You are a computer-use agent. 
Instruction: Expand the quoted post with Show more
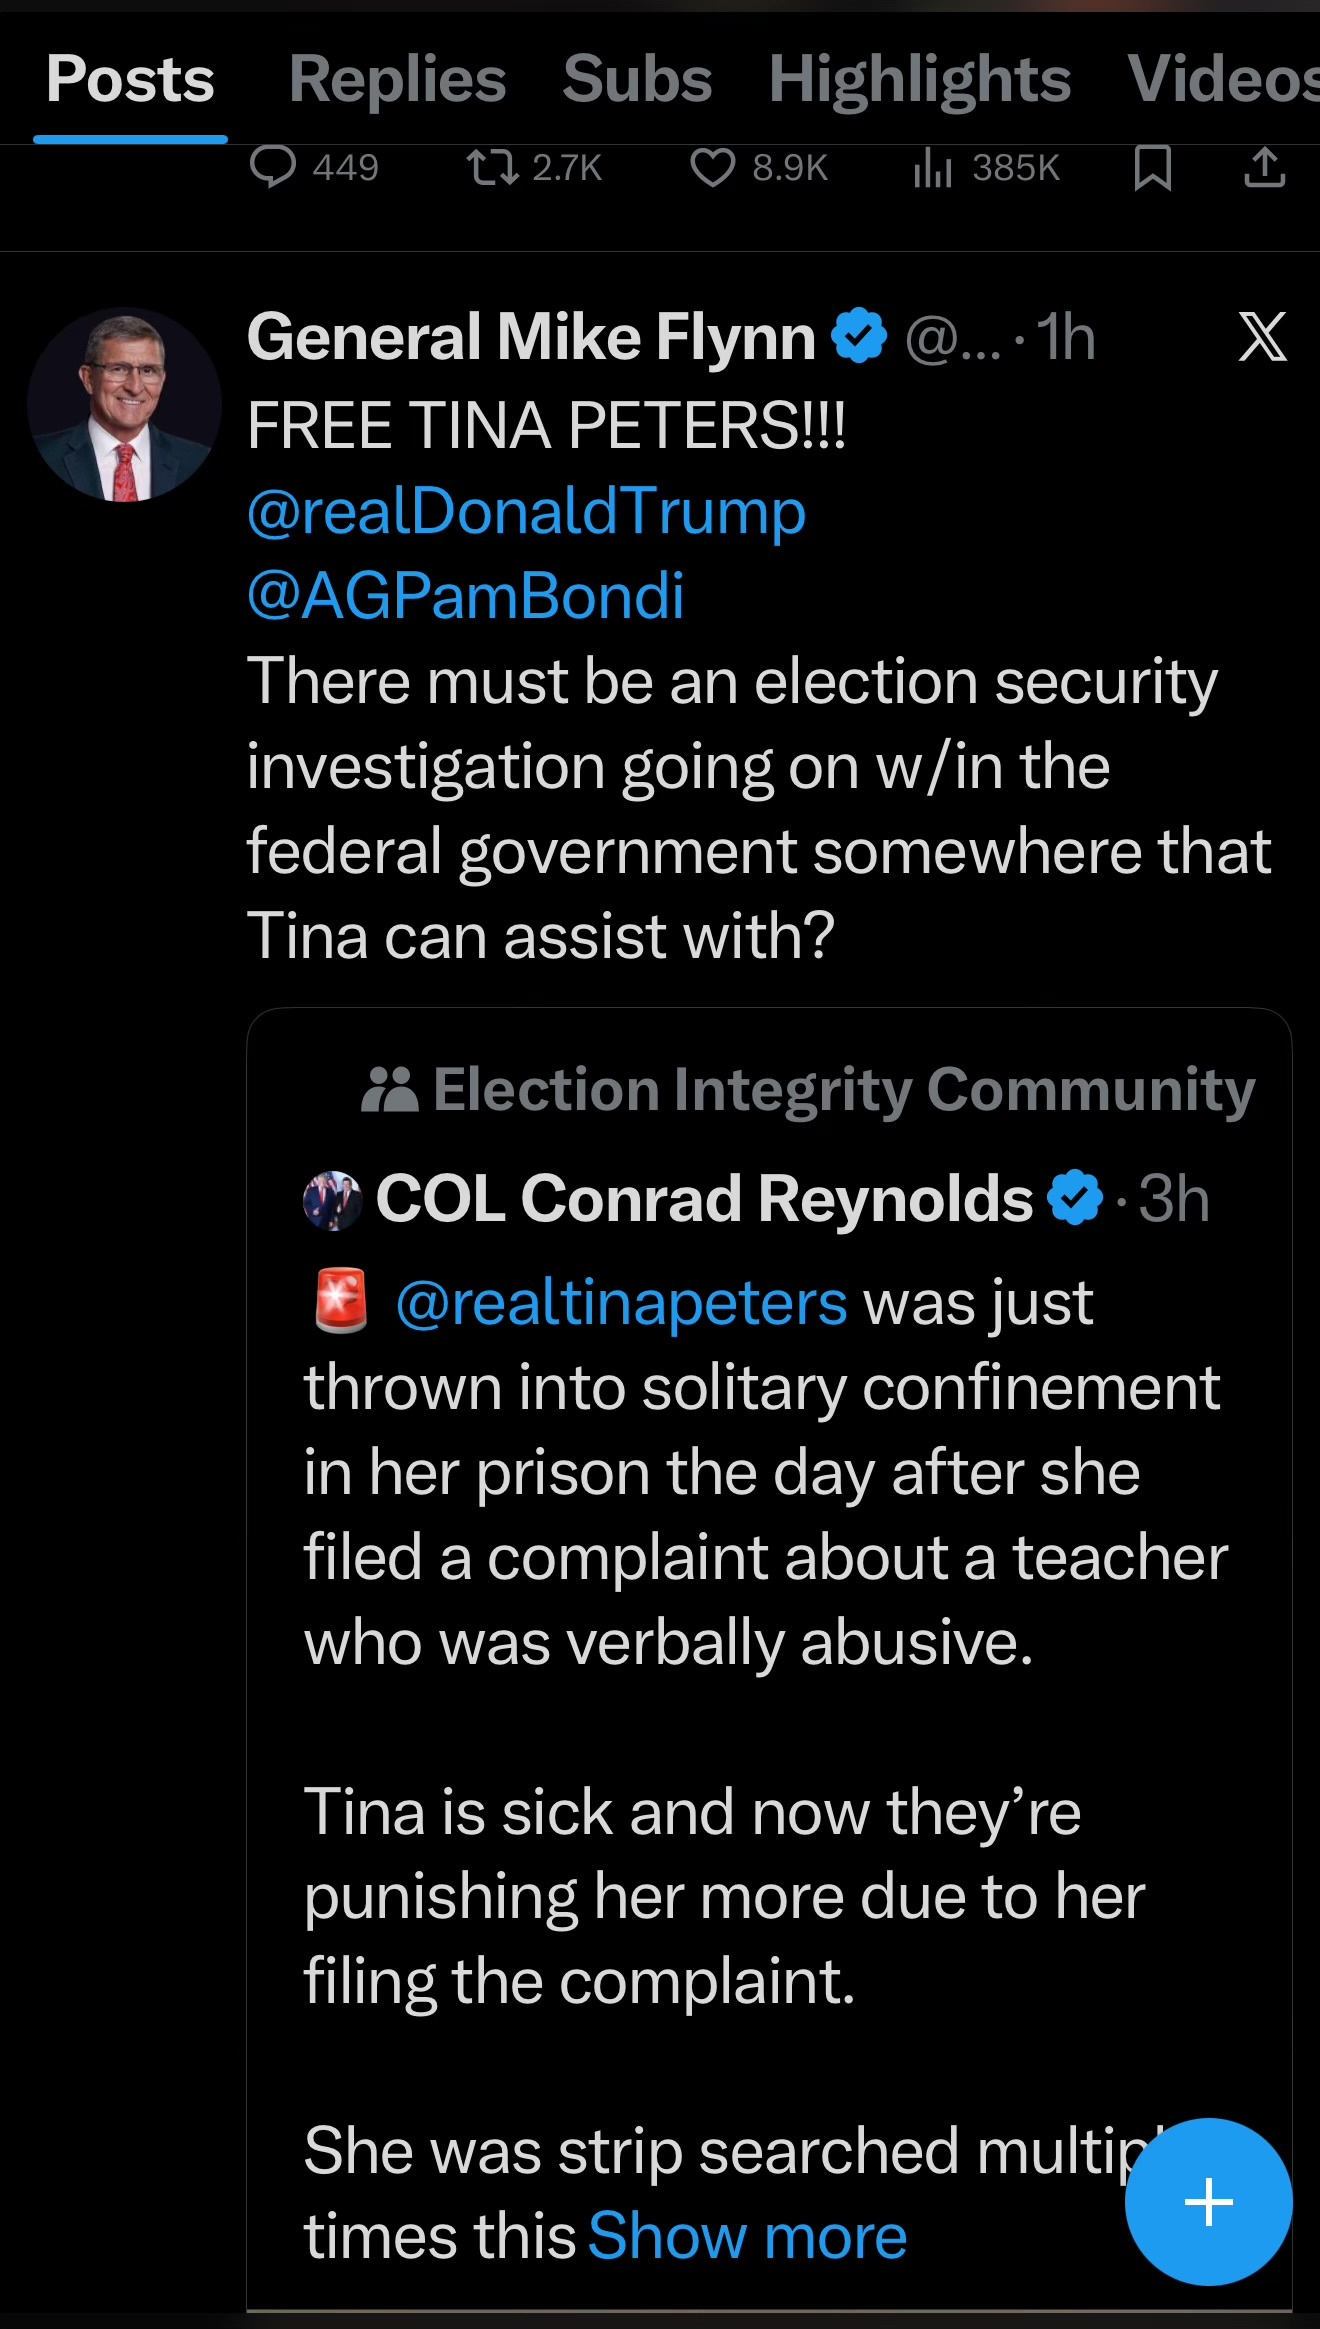tap(747, 2236)
